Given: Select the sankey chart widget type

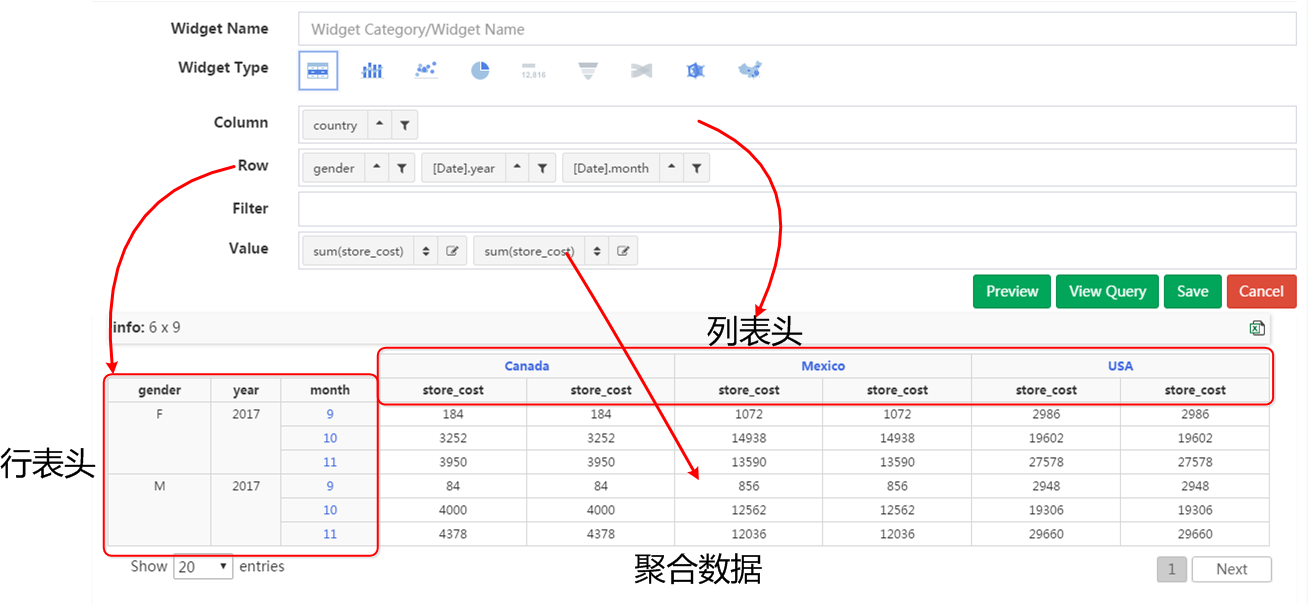Looking at the screenshot, I should click(642, 70).
